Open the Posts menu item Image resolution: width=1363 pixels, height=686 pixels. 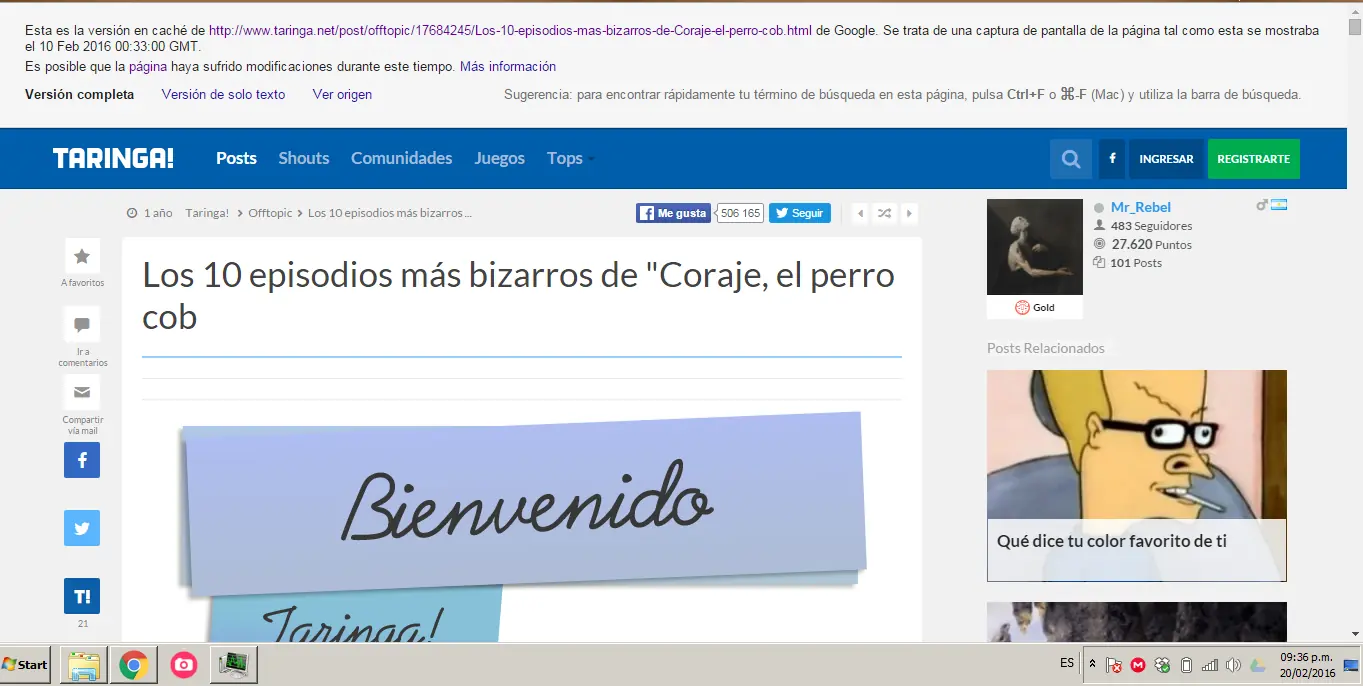coord(236,158)
